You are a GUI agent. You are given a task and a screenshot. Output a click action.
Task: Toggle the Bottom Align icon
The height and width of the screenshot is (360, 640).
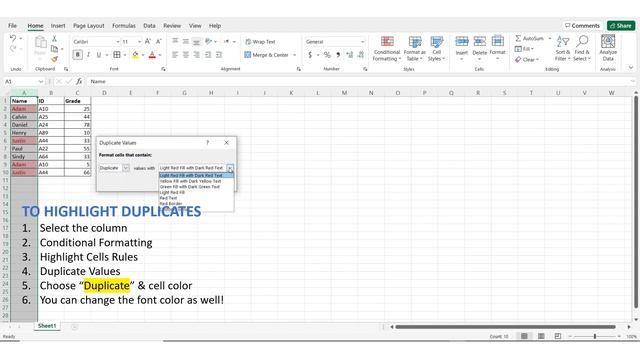pos(197,41)
